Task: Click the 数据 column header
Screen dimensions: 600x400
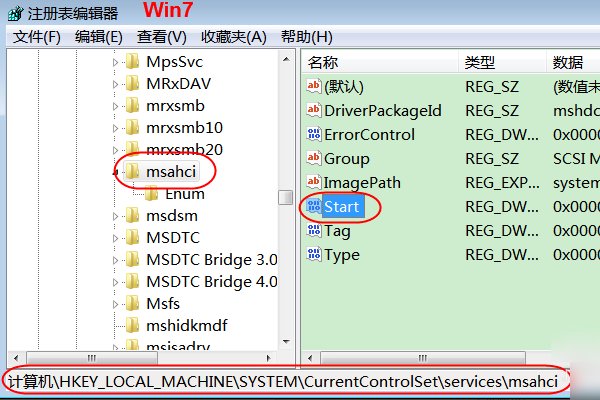Action: [573, 62]
